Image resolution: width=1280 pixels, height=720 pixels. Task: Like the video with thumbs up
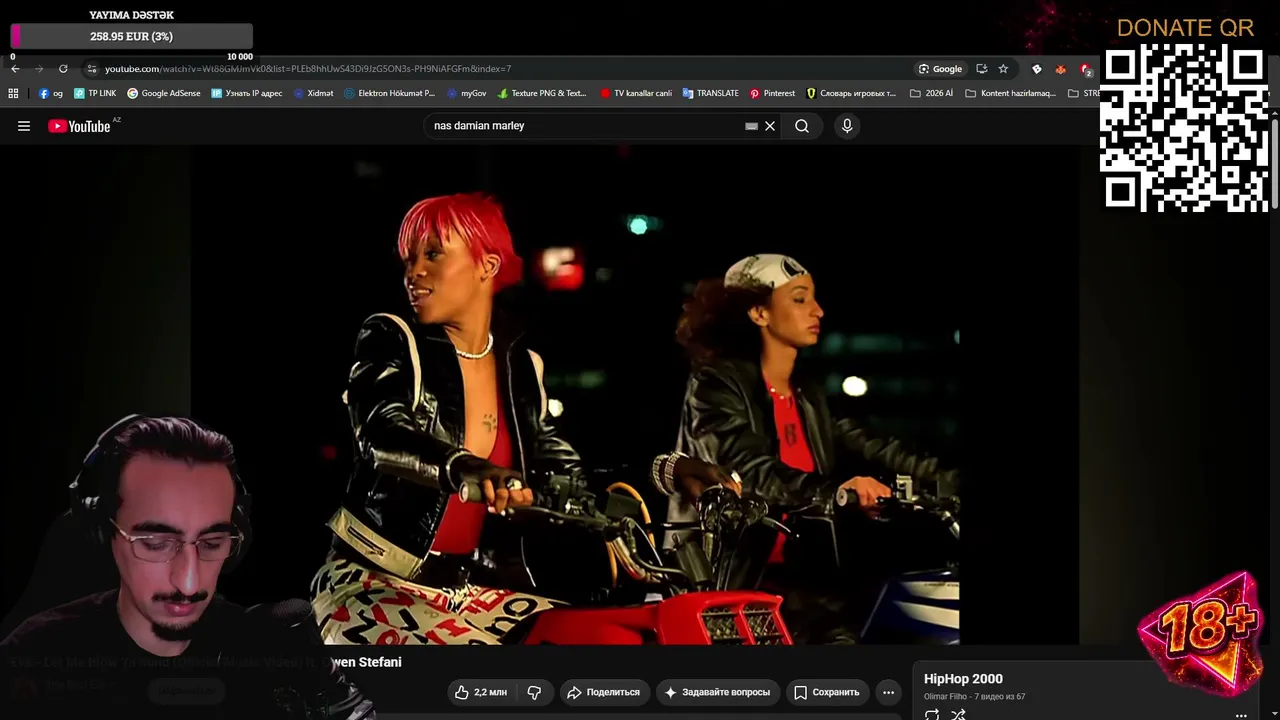click(481, 692)
